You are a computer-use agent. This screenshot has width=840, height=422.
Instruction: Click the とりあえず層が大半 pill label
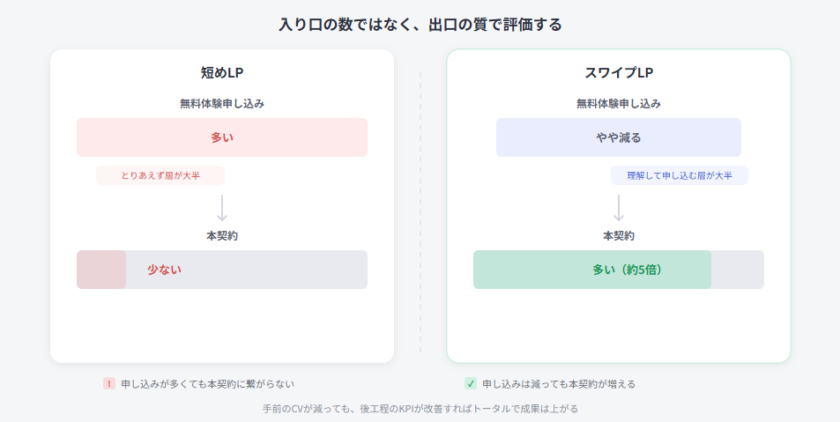(160, 175)
